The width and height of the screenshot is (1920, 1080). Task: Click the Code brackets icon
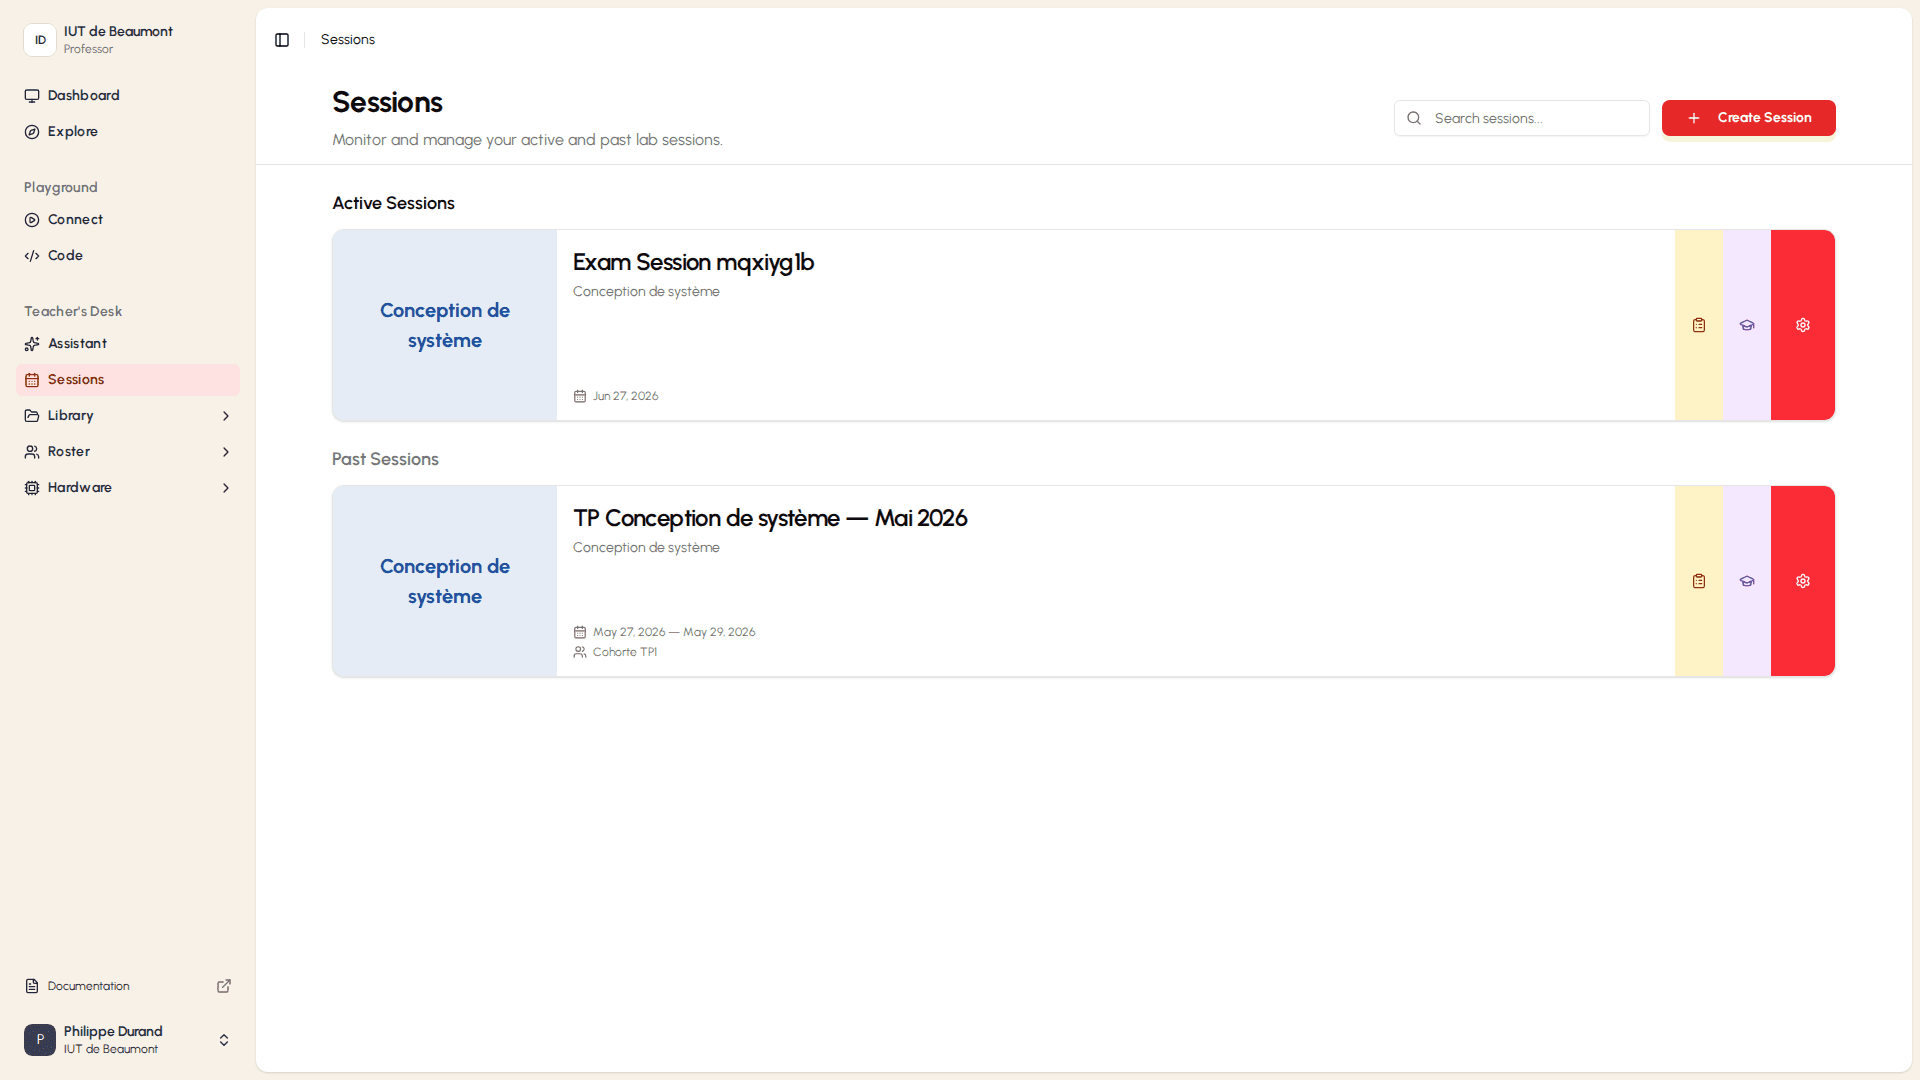[32, 256]
